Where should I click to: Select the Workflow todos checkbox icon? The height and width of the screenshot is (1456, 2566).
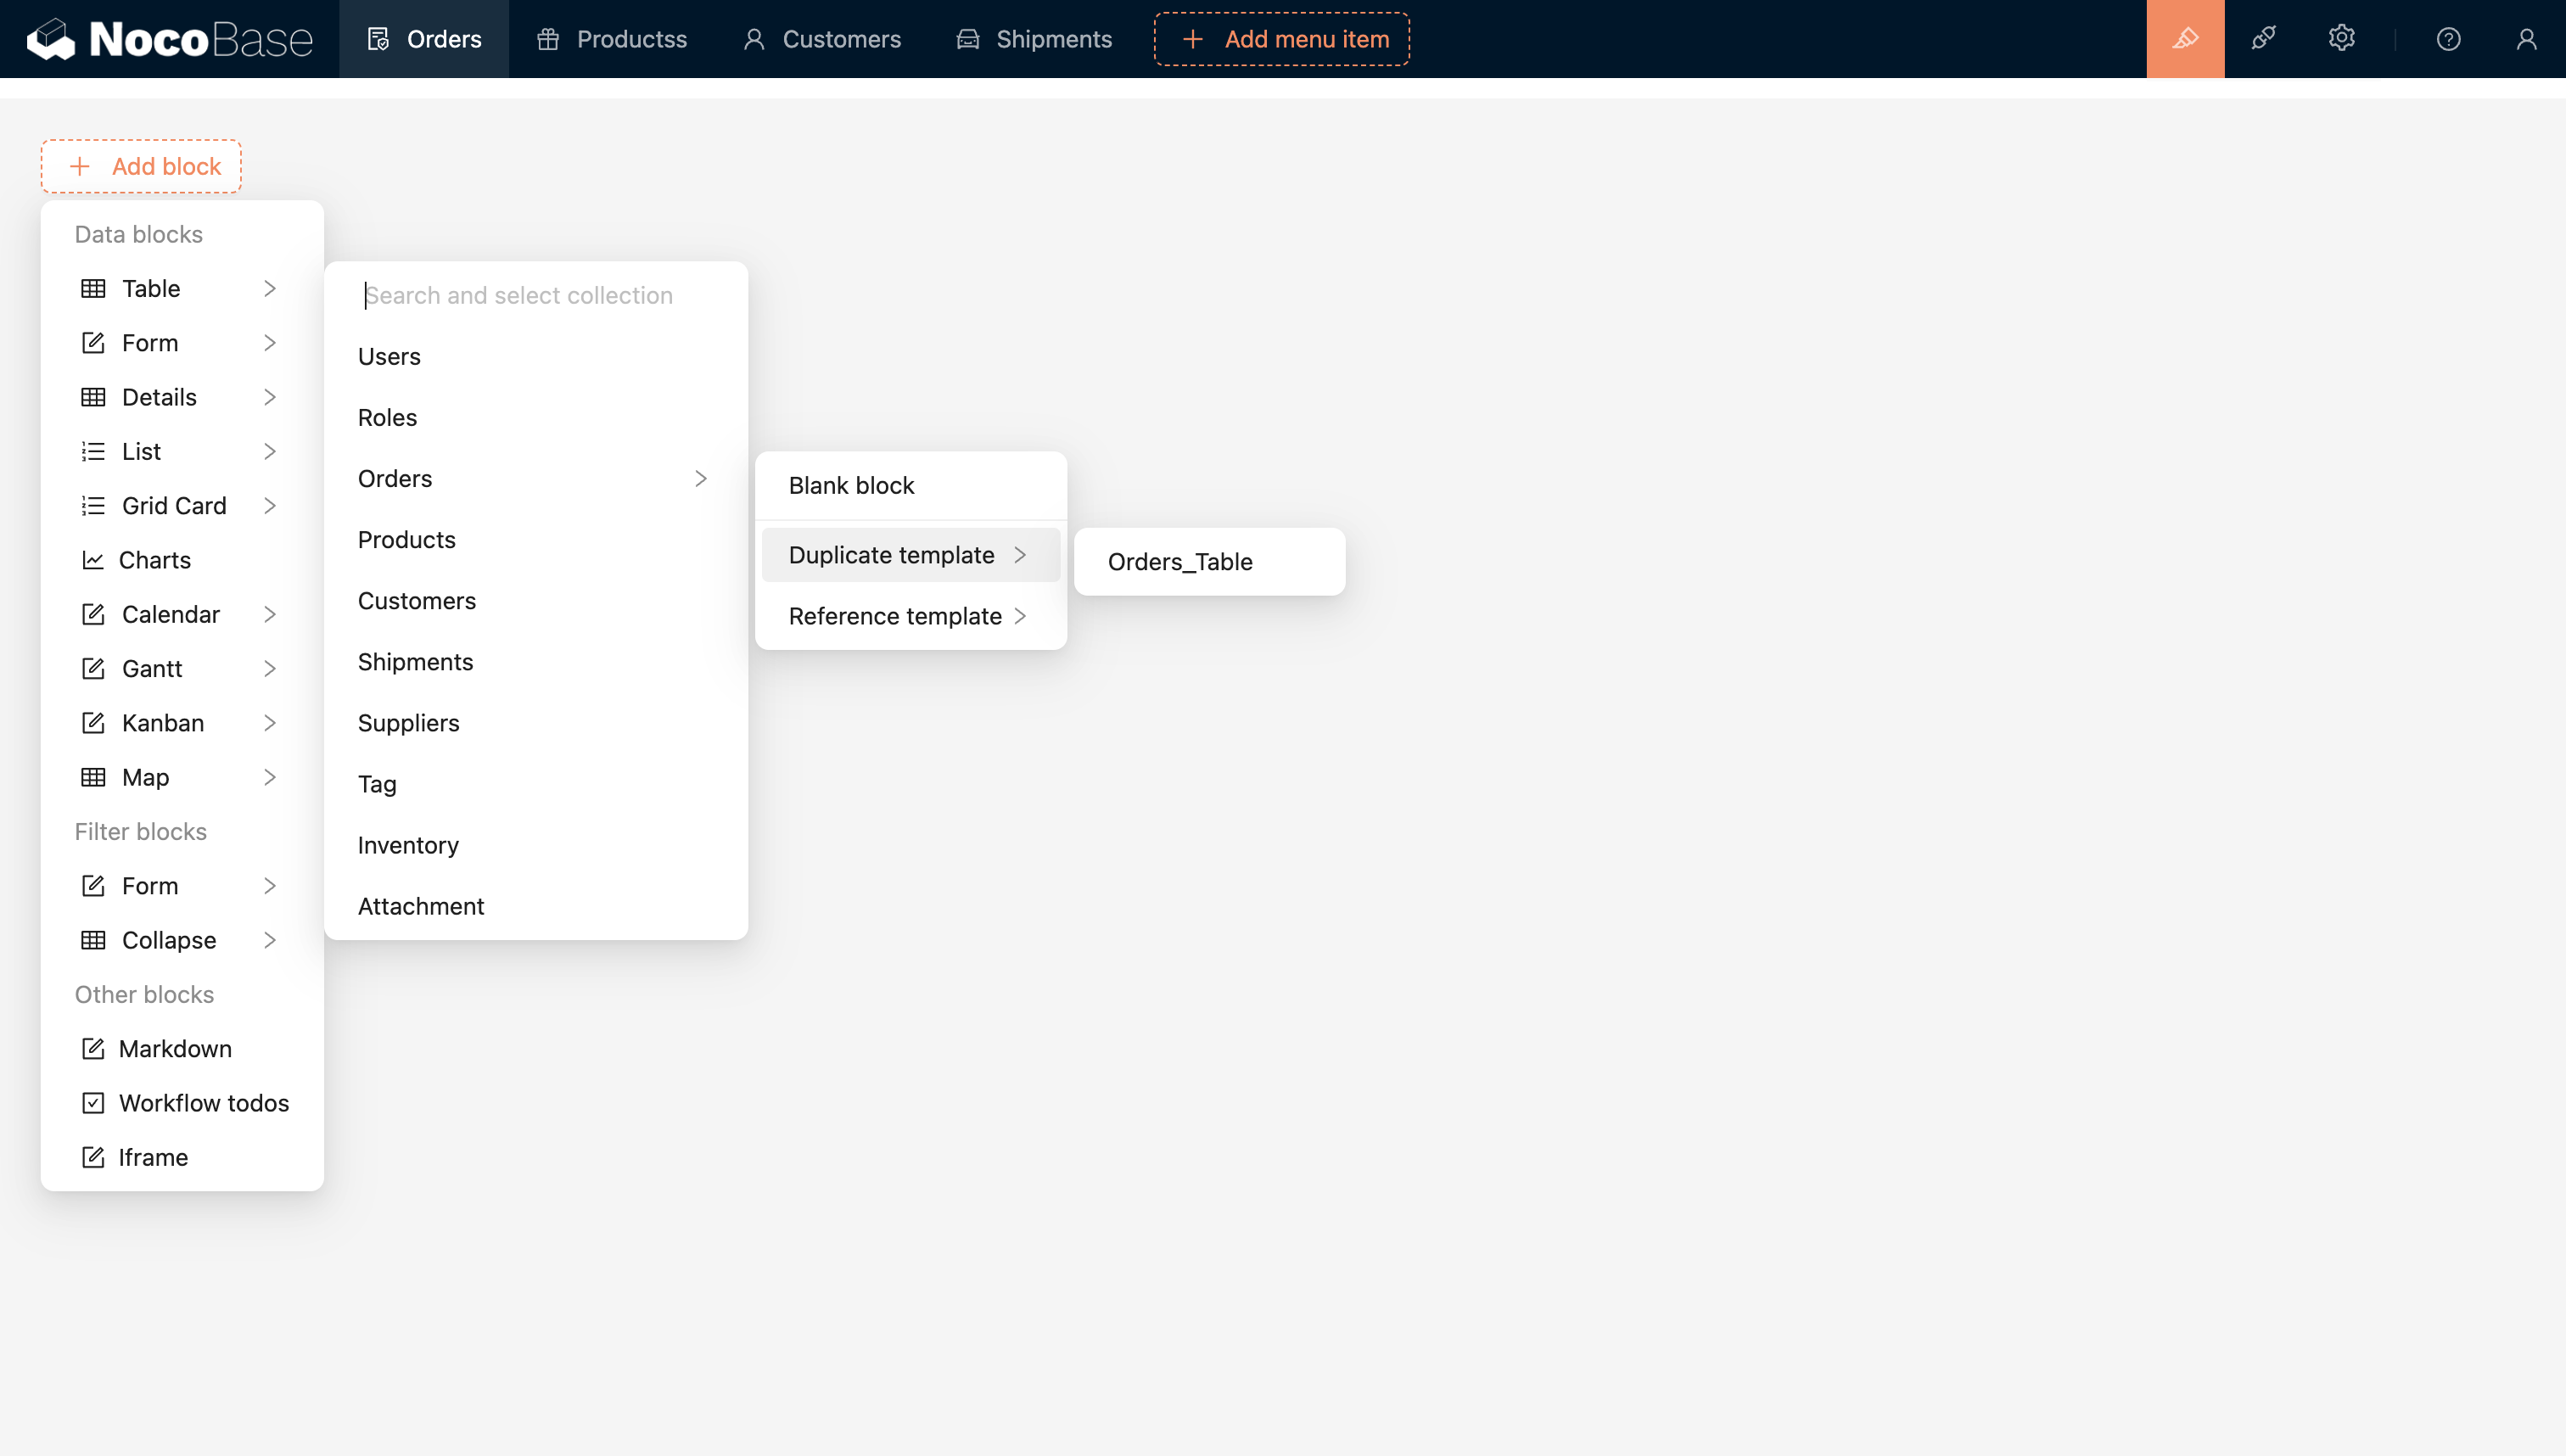(93, 1103)
